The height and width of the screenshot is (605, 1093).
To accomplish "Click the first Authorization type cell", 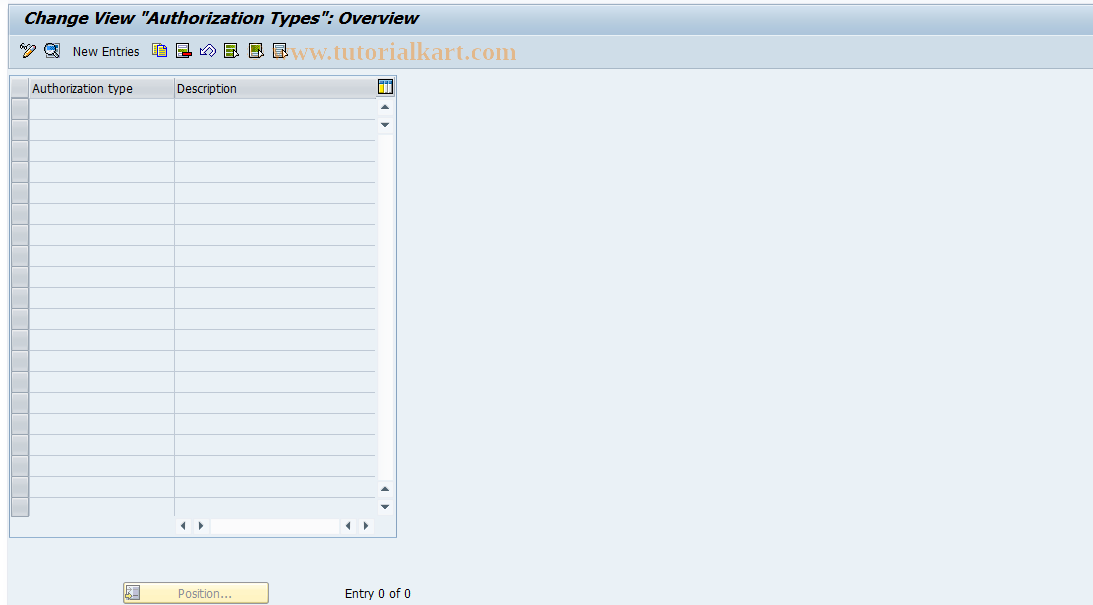I will tap(102, 109).
